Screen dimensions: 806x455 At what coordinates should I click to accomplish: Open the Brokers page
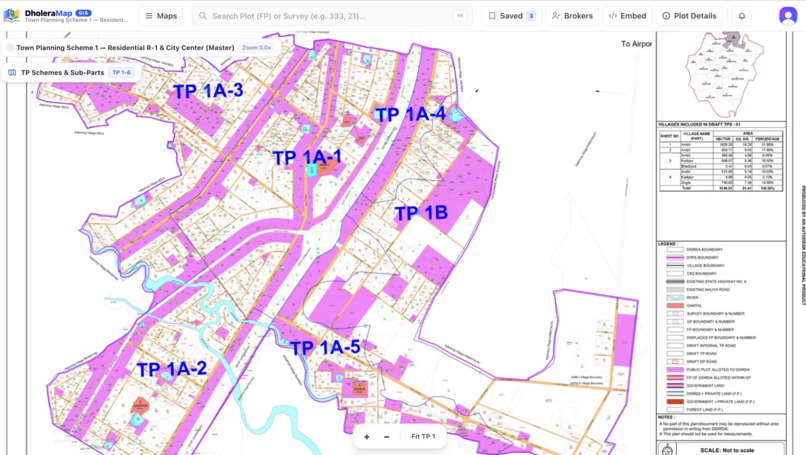point(572,16)
